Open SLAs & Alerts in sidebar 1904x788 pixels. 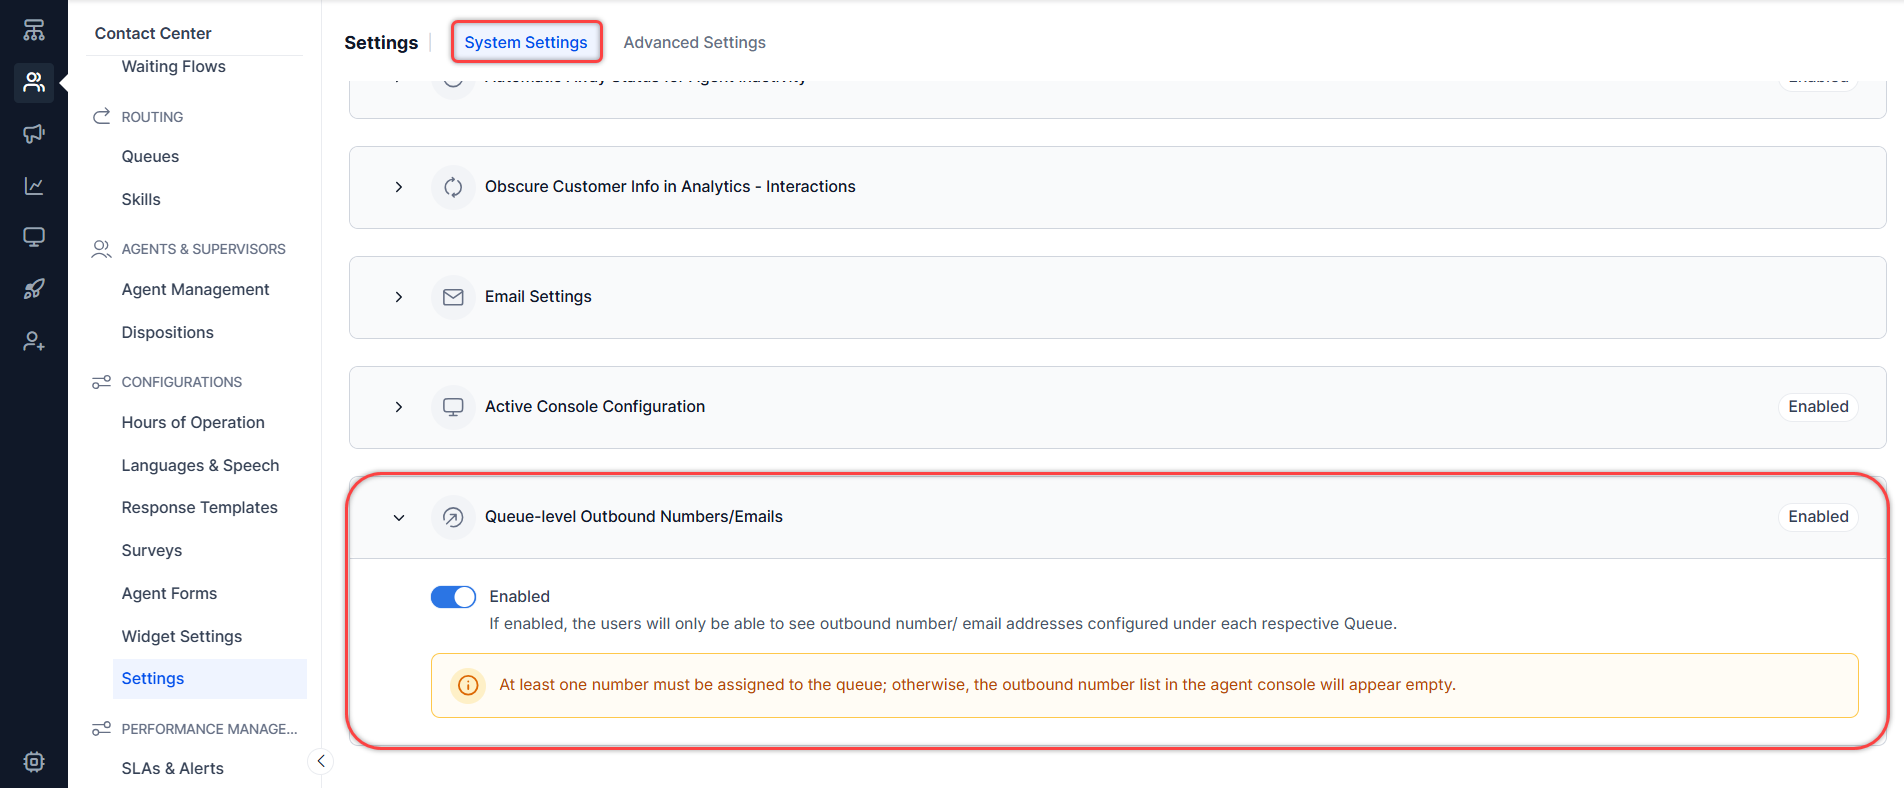(x=172, y=768)
